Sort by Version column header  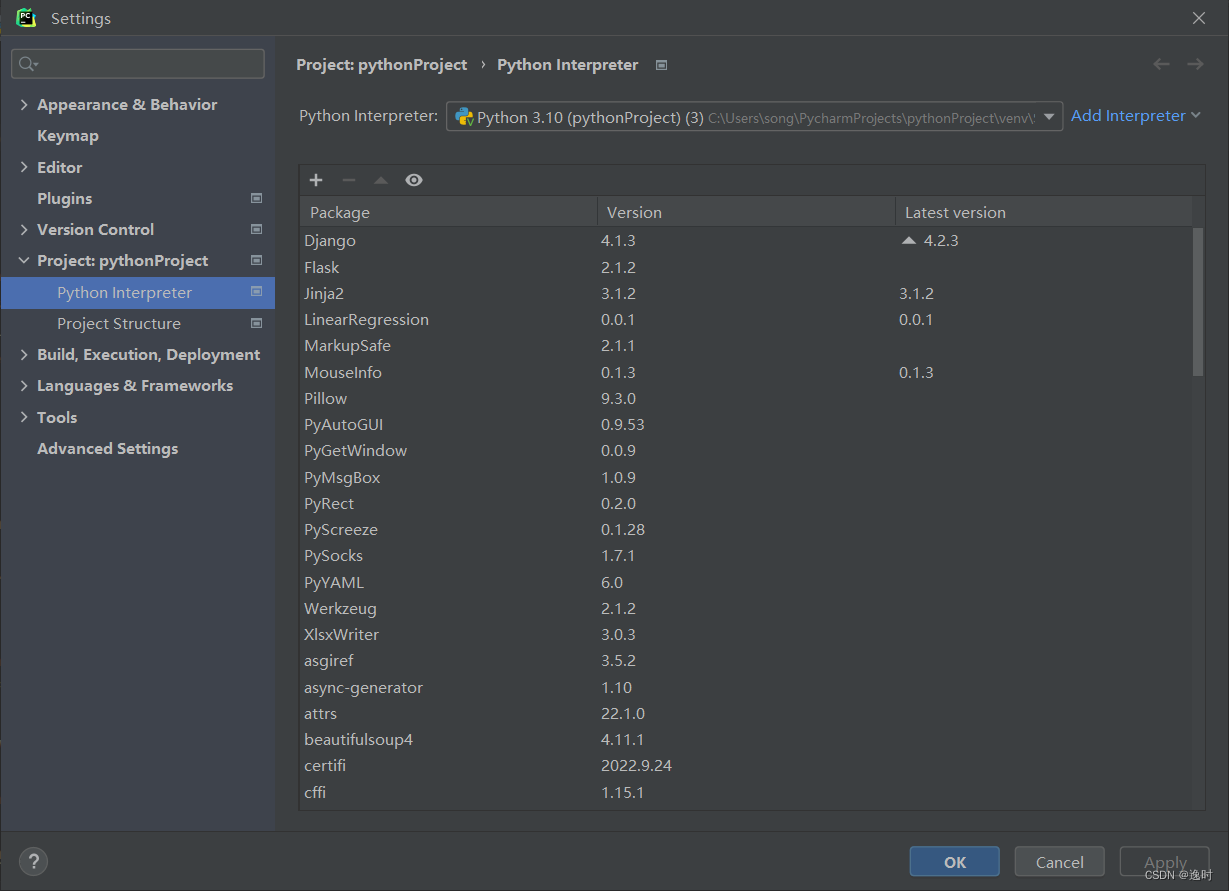click(x=746, y=212)
